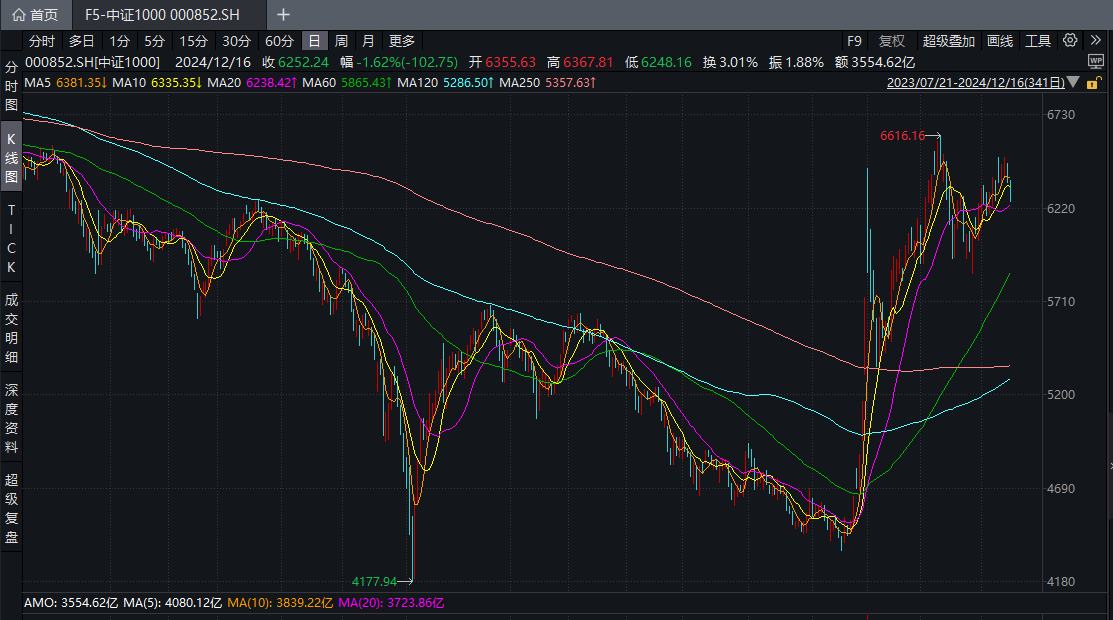
Task: Open the 画线 drawing tools
Action: pos(1000,41)
